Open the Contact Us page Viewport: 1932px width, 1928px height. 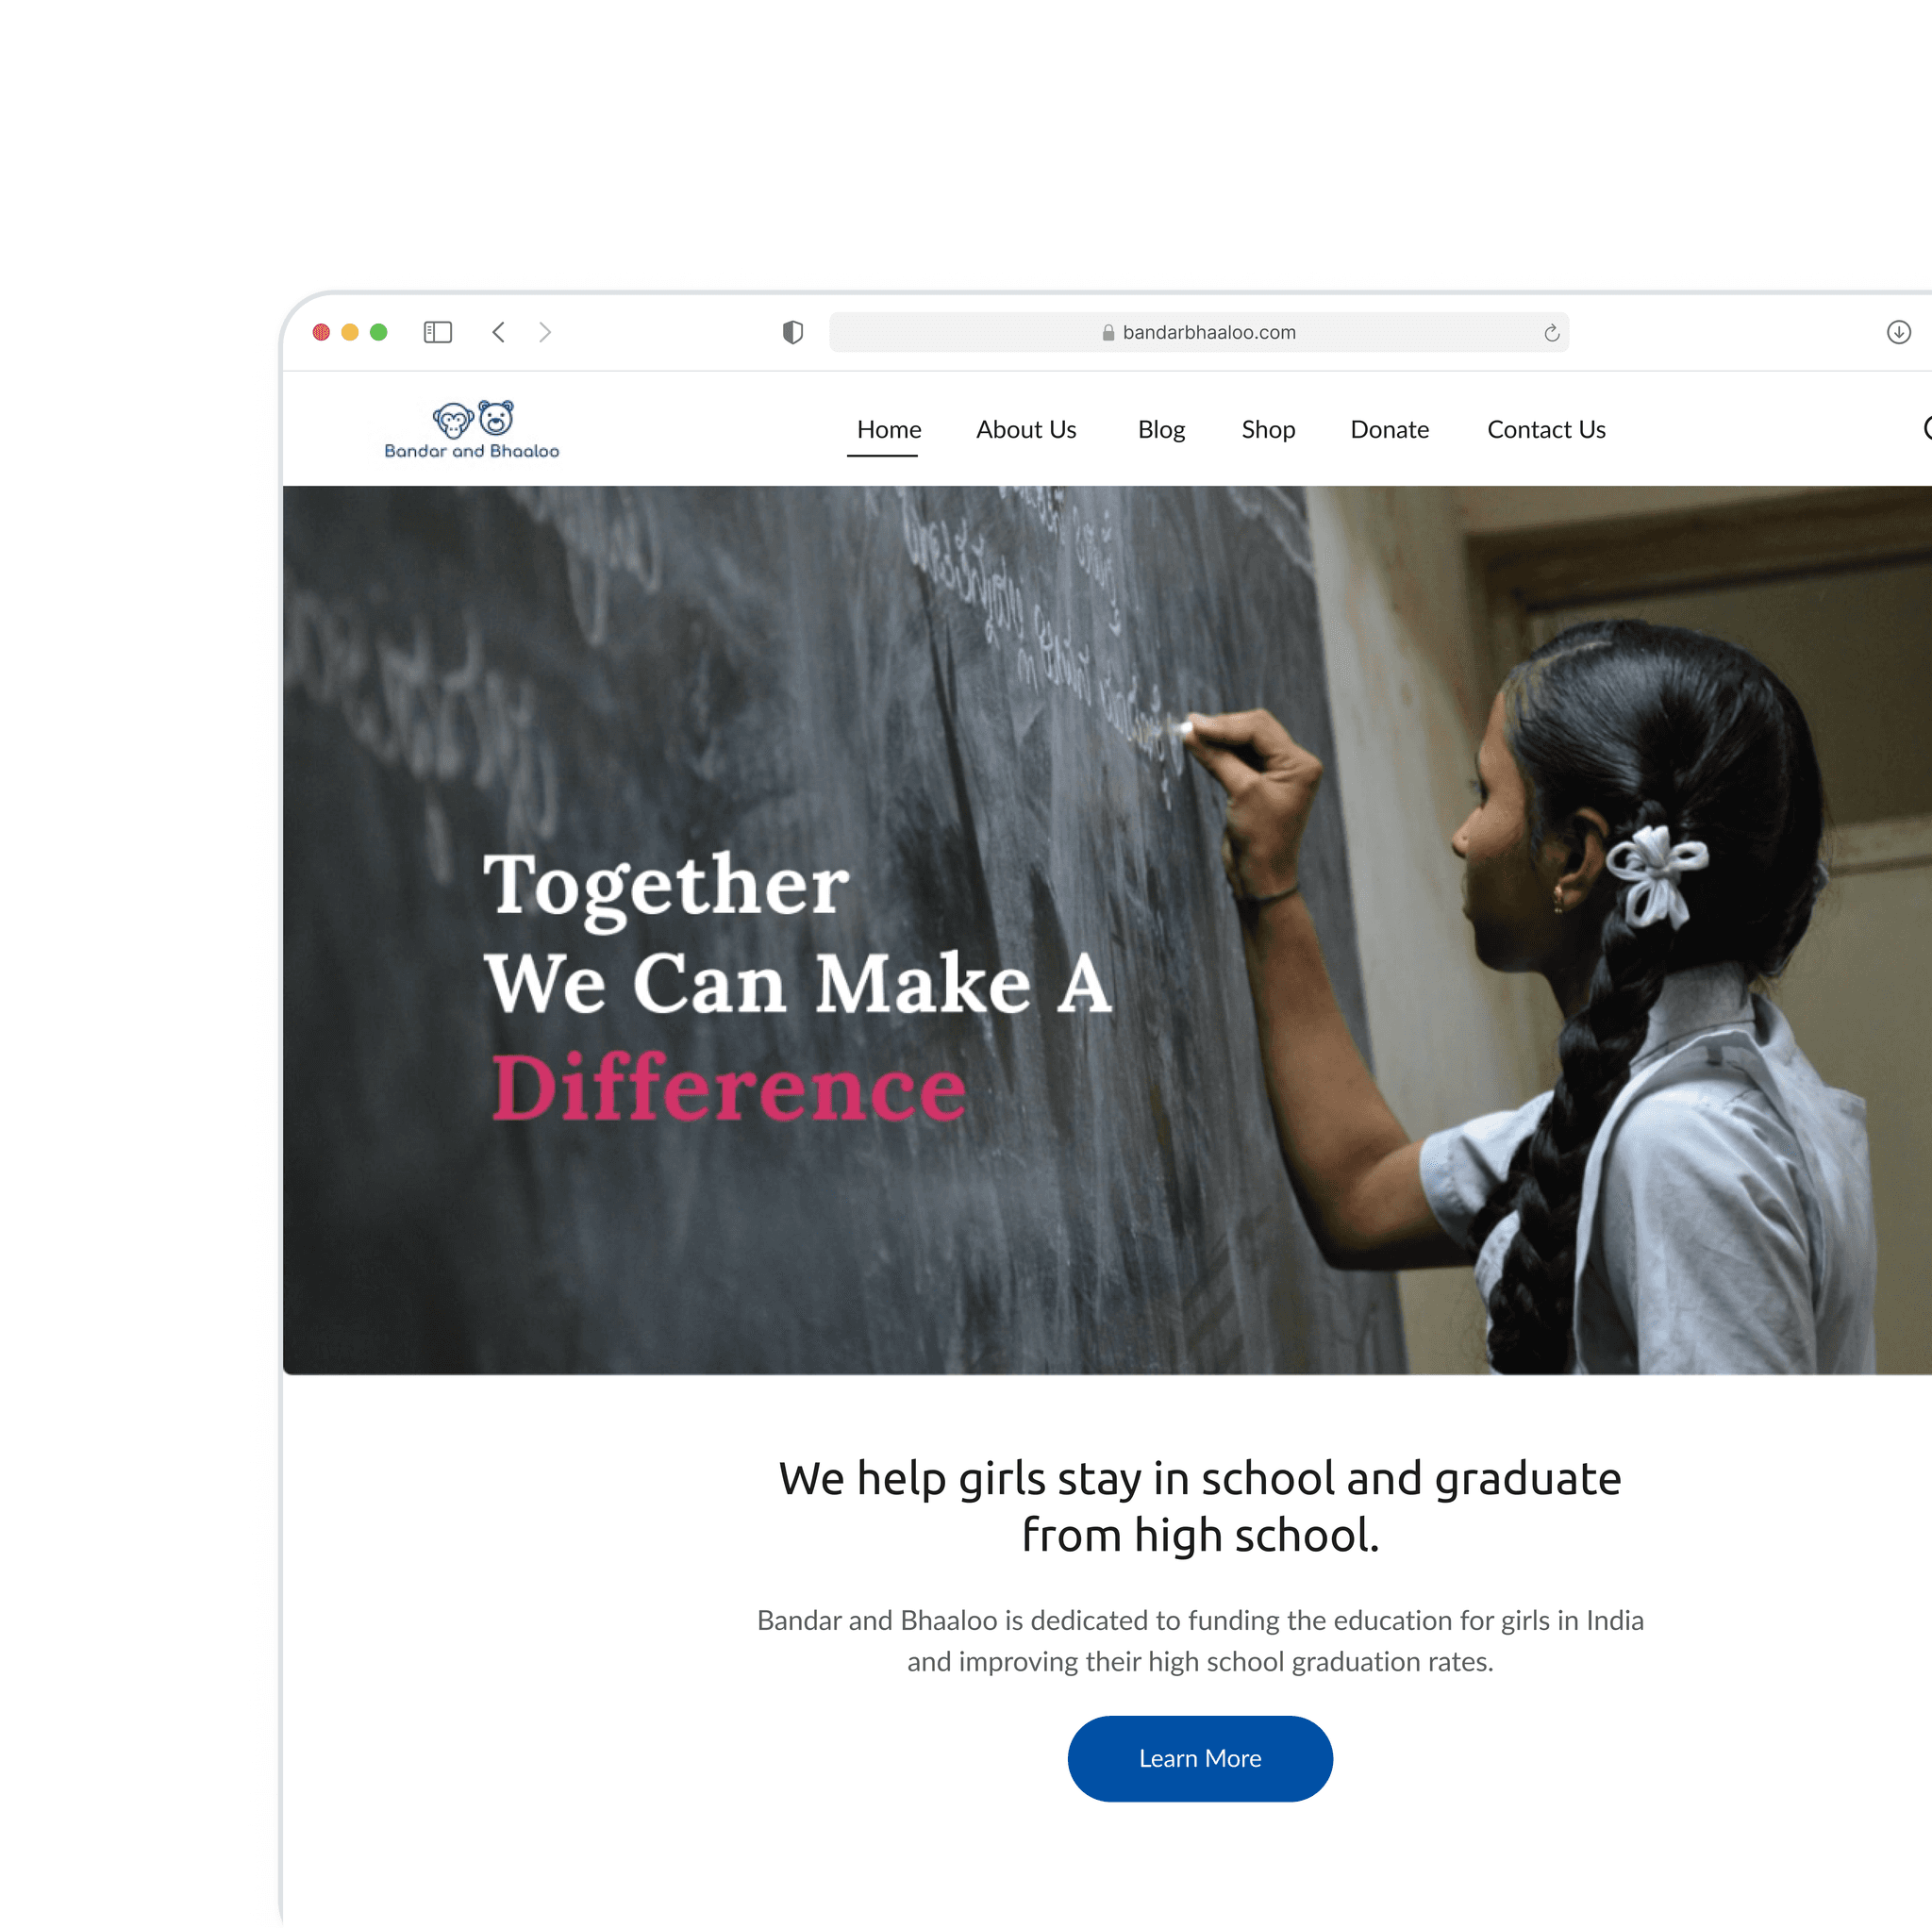coord(1546,429)
